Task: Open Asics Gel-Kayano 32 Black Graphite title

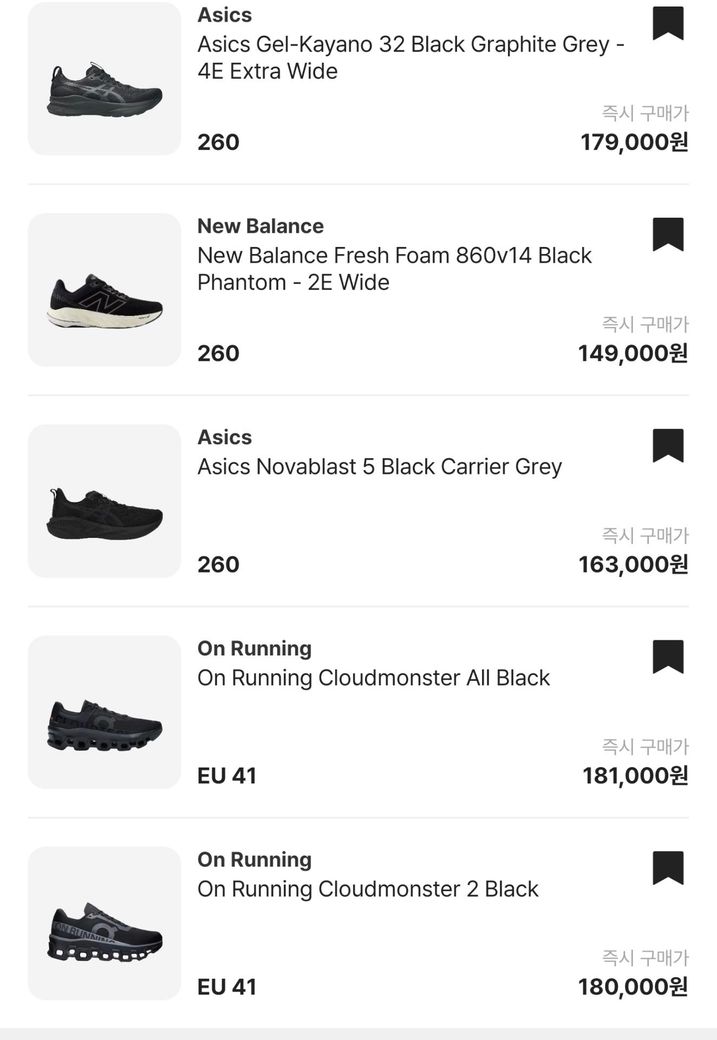Action: [x=410, y=58]
